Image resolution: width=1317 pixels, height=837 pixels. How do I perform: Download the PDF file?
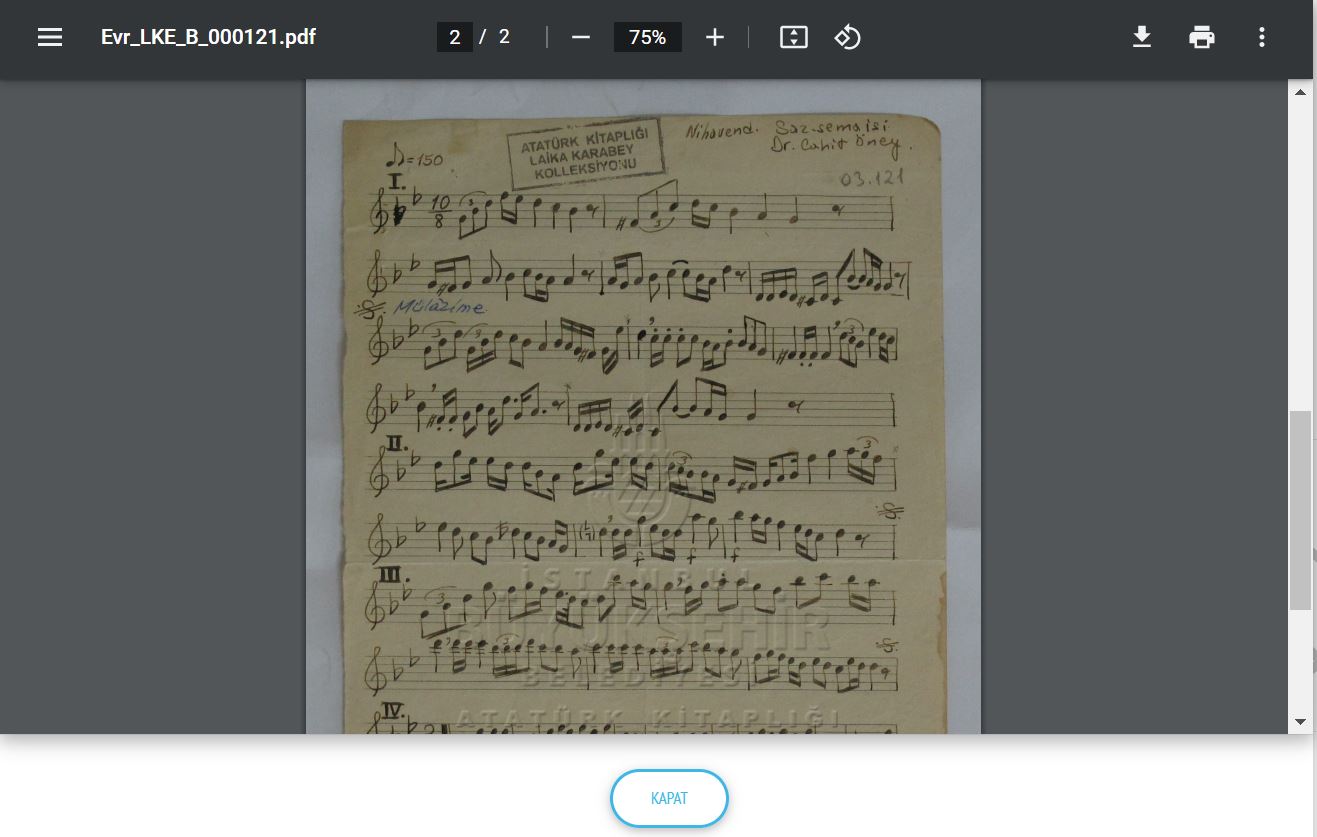1141,38
